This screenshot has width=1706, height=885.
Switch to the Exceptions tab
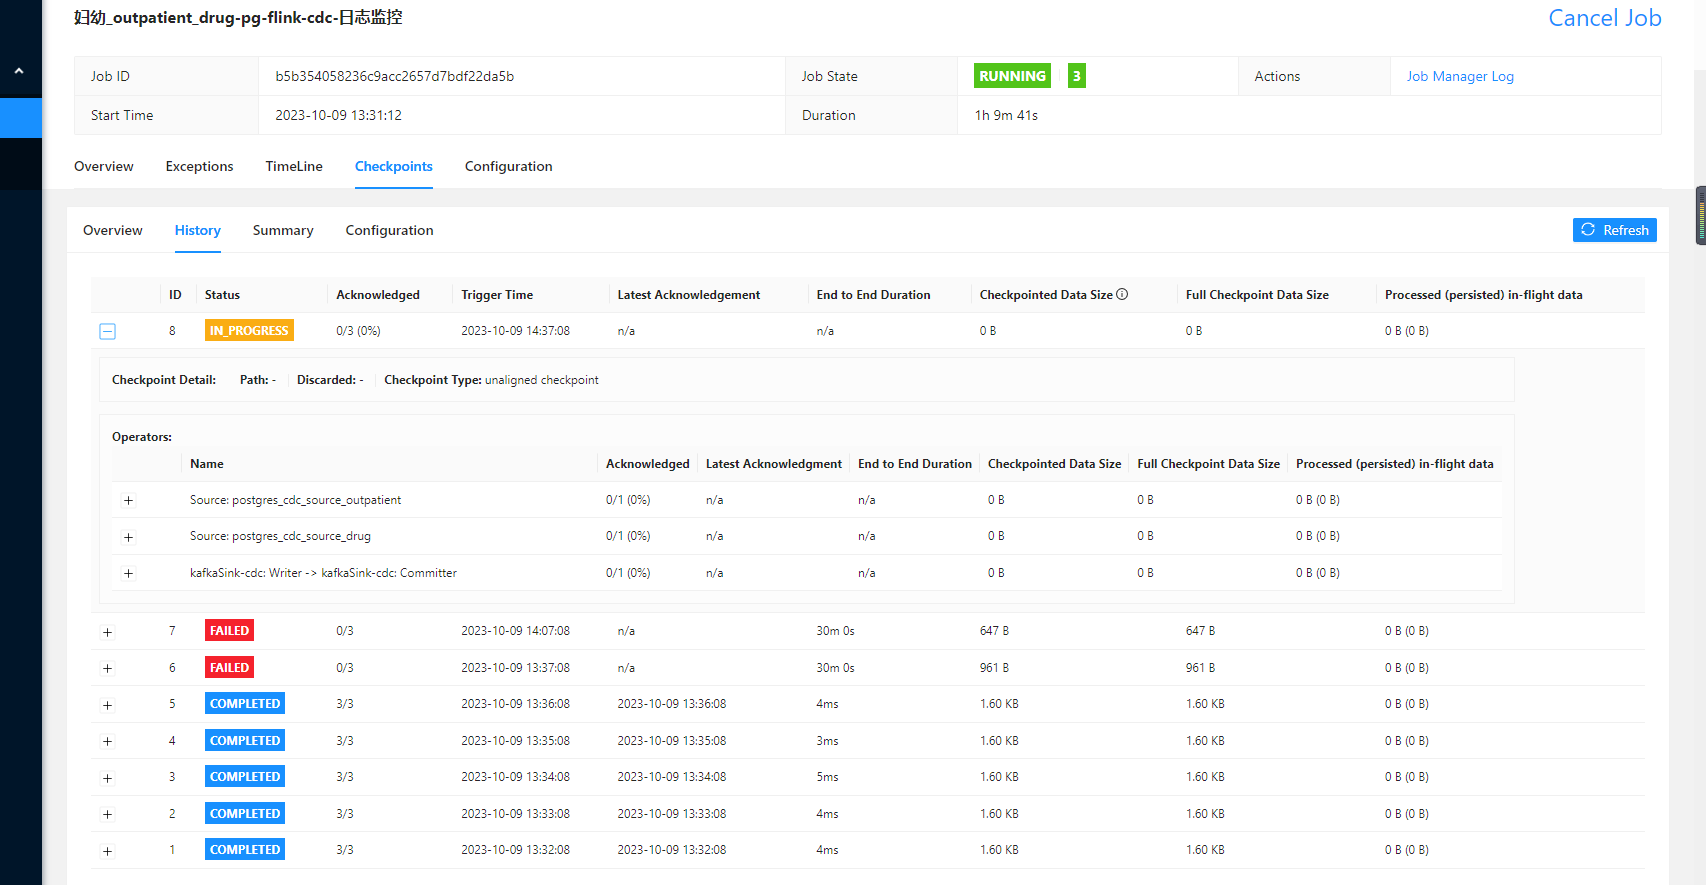point(199,166)
